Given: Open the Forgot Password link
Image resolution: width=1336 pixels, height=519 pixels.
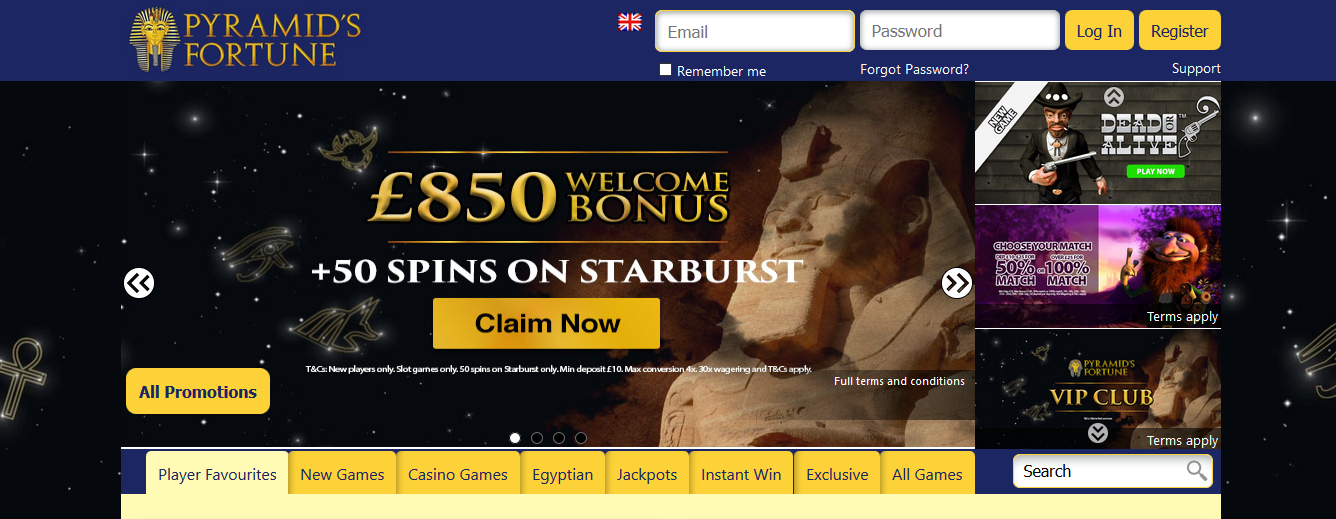Looking at the screenshot, I should pos(914,69).
